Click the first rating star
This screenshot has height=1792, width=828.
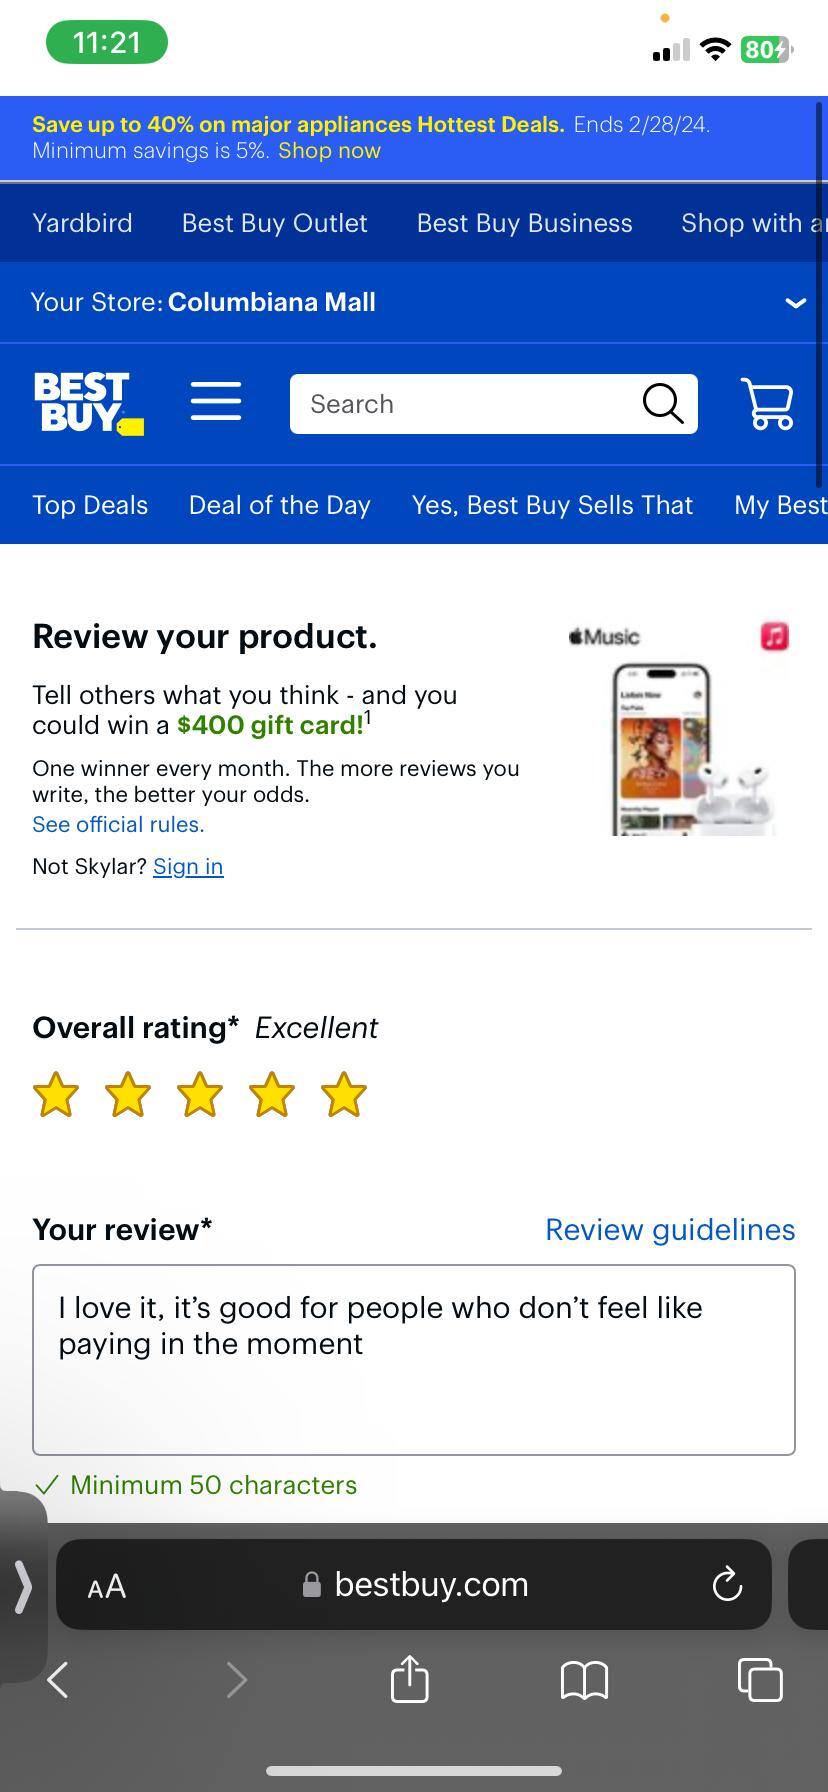(x=56, y=1094)
